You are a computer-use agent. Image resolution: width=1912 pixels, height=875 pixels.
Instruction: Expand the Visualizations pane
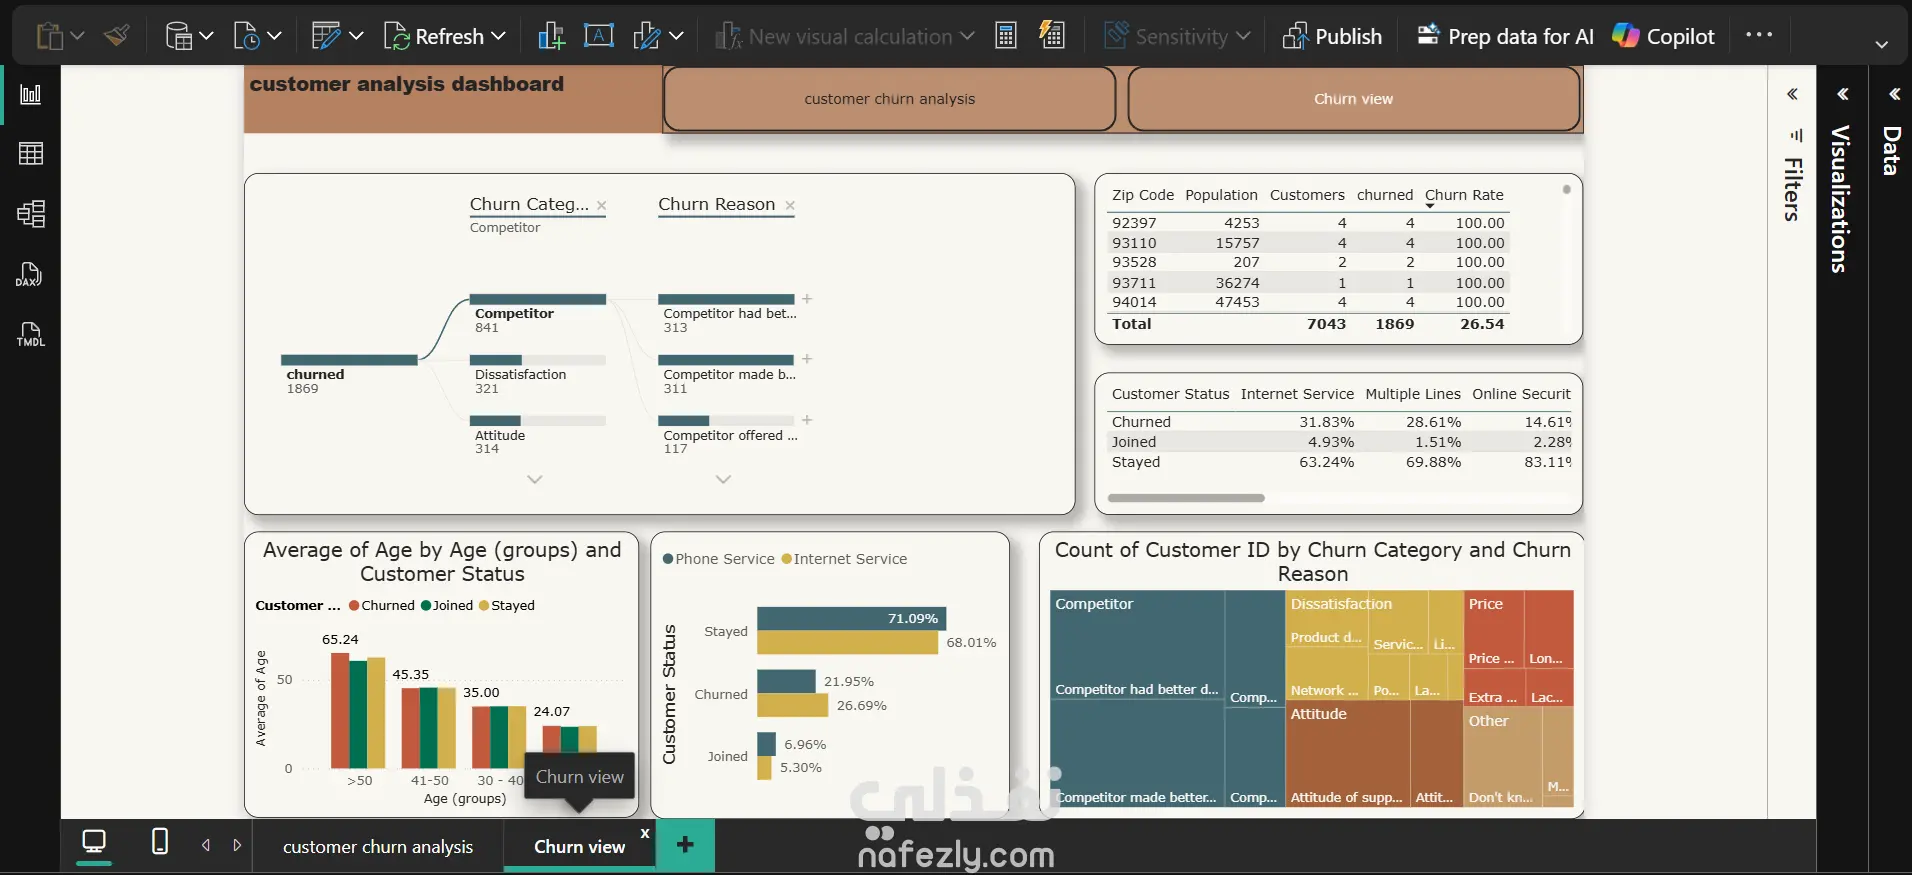1842,94
